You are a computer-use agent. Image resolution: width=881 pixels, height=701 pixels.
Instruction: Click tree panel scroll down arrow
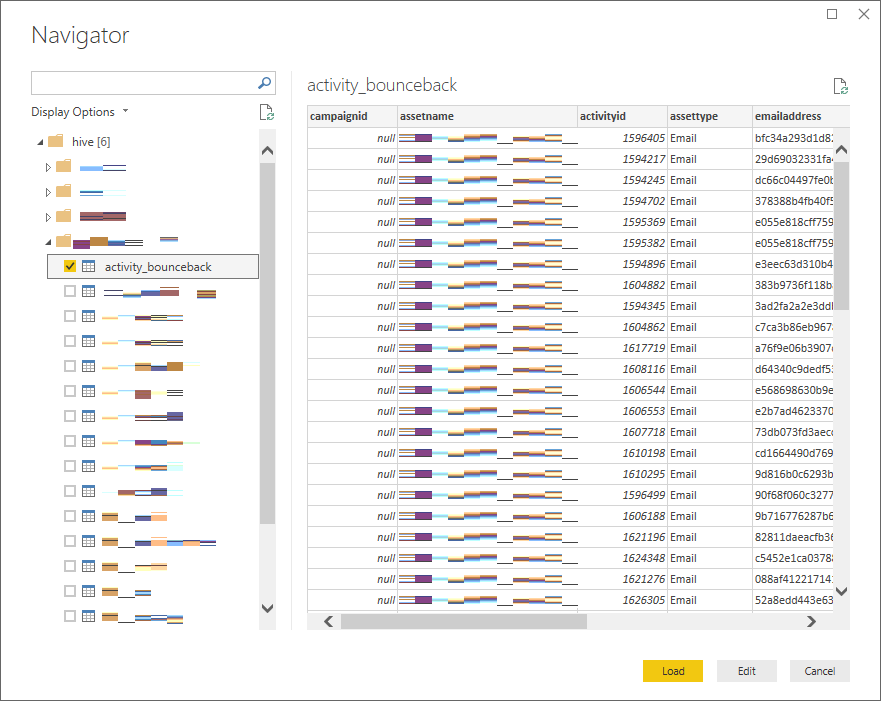click(x=267, y=608)
